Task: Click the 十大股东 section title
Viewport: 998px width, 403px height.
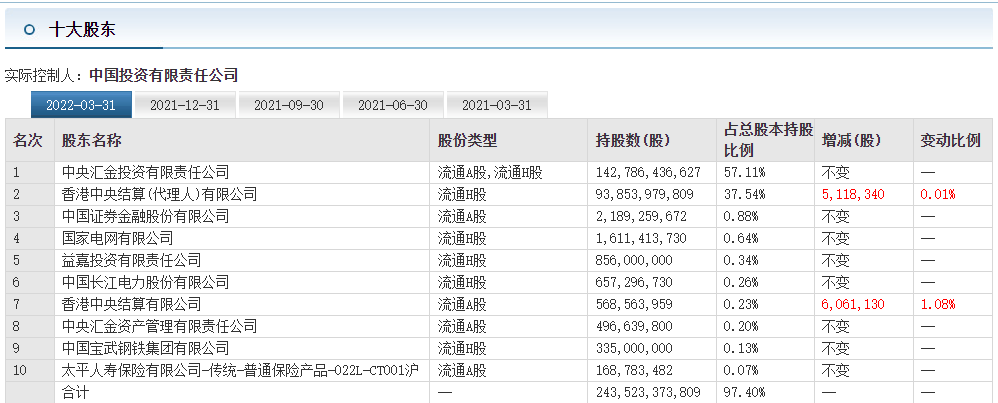Action: tap(81, 29)
